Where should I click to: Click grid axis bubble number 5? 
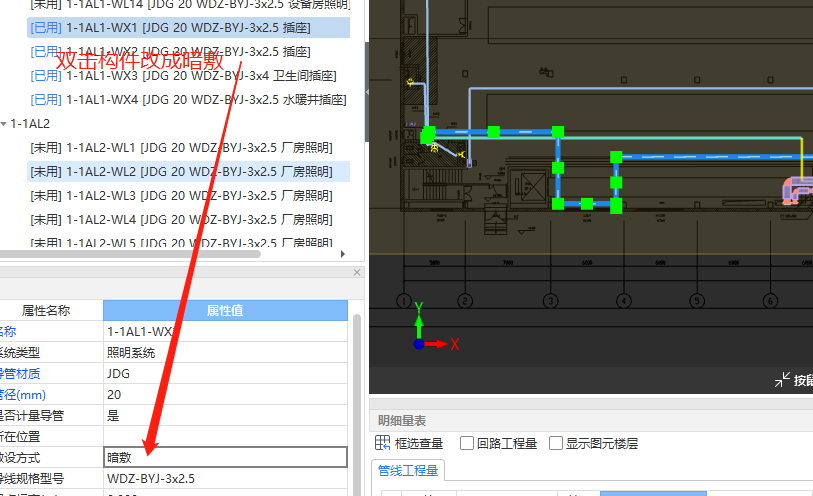(697, 301)
